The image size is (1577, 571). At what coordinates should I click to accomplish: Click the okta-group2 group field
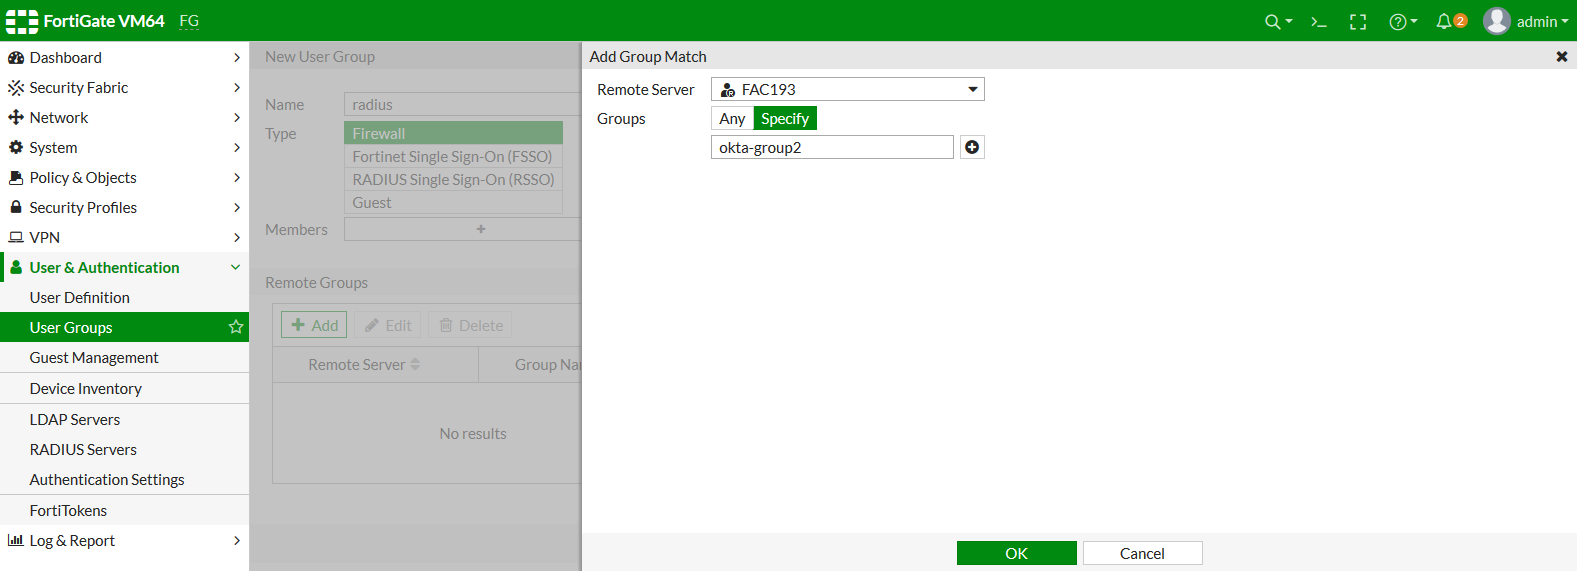(x=832, y=147)
